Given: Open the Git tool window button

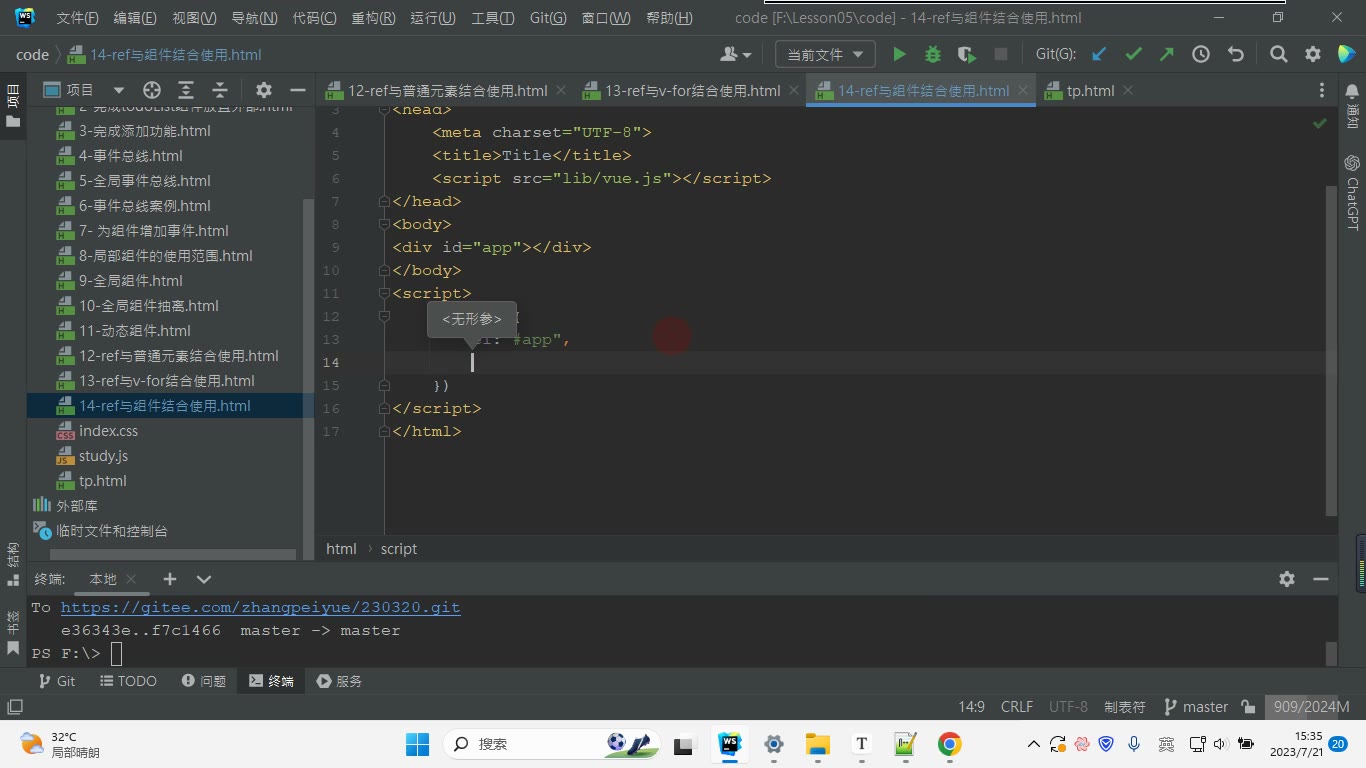Looking at the screenshot, I should [x=56, y=681].
